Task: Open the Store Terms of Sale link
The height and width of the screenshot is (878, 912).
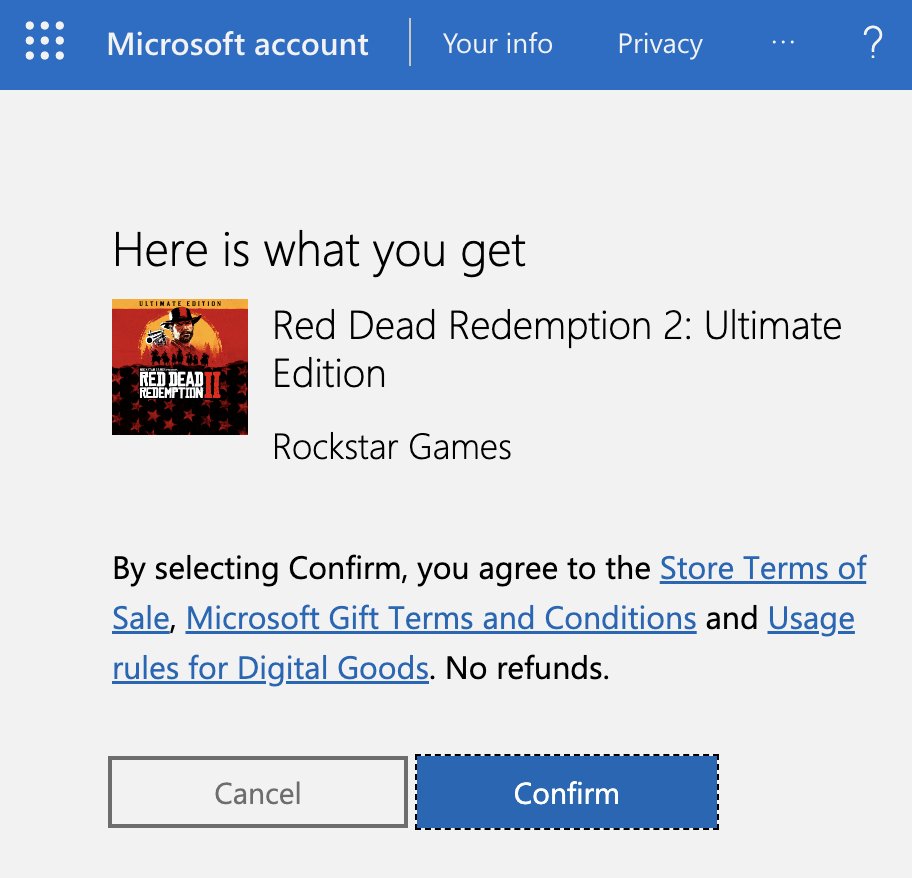Action: click(x=763, y=568)
